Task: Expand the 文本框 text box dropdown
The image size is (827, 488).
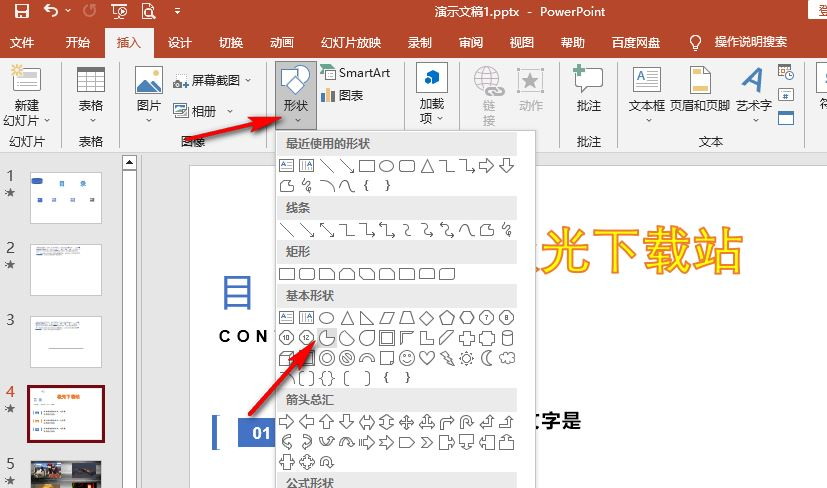Action: coord(648,121)
